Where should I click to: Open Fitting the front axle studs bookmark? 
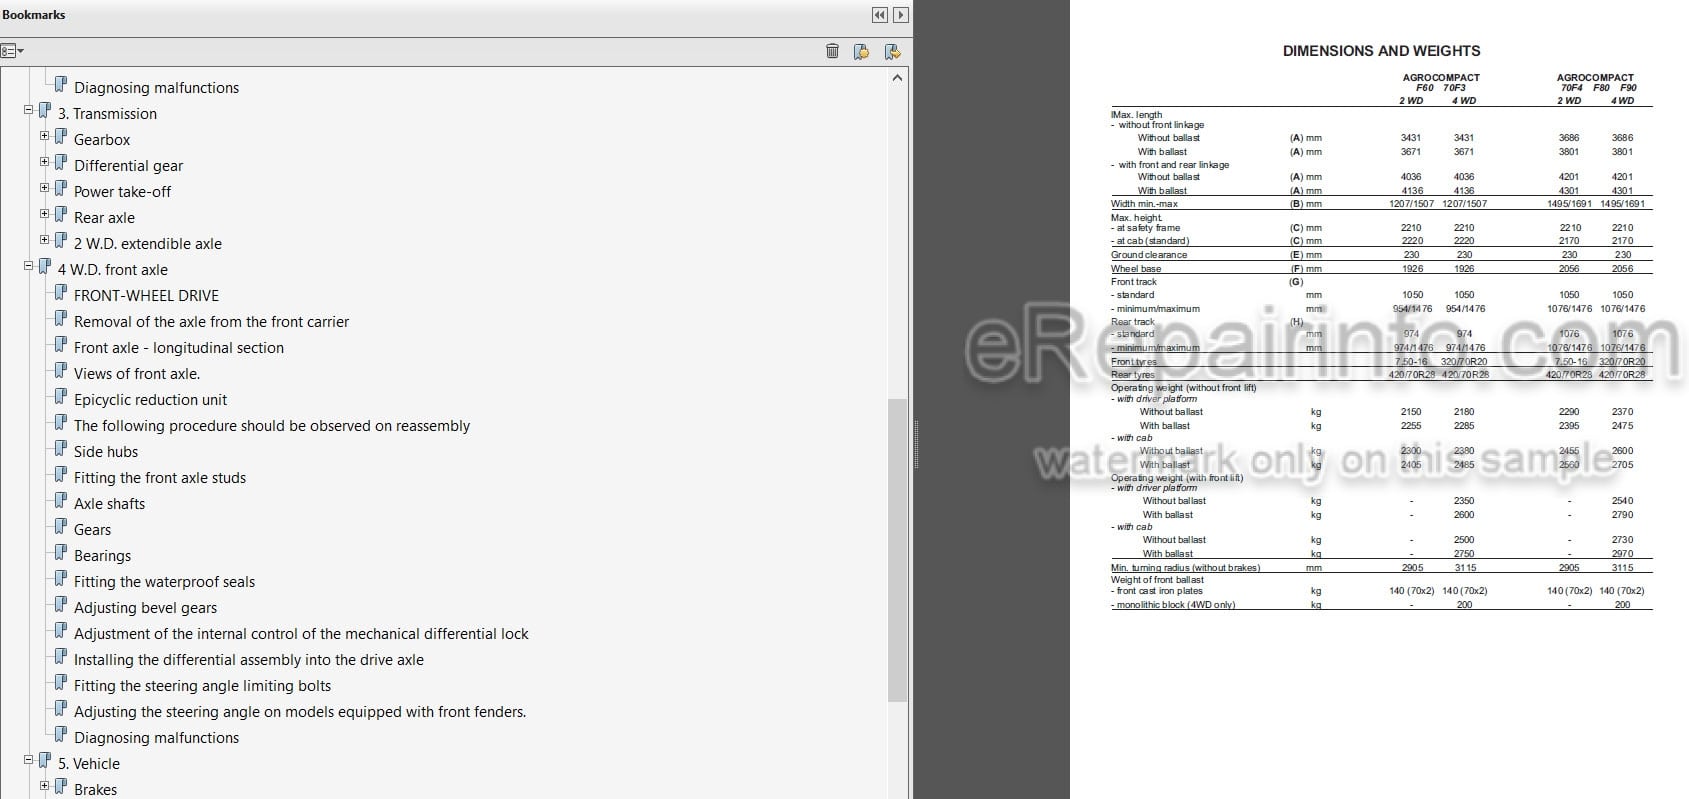(160, 478)
